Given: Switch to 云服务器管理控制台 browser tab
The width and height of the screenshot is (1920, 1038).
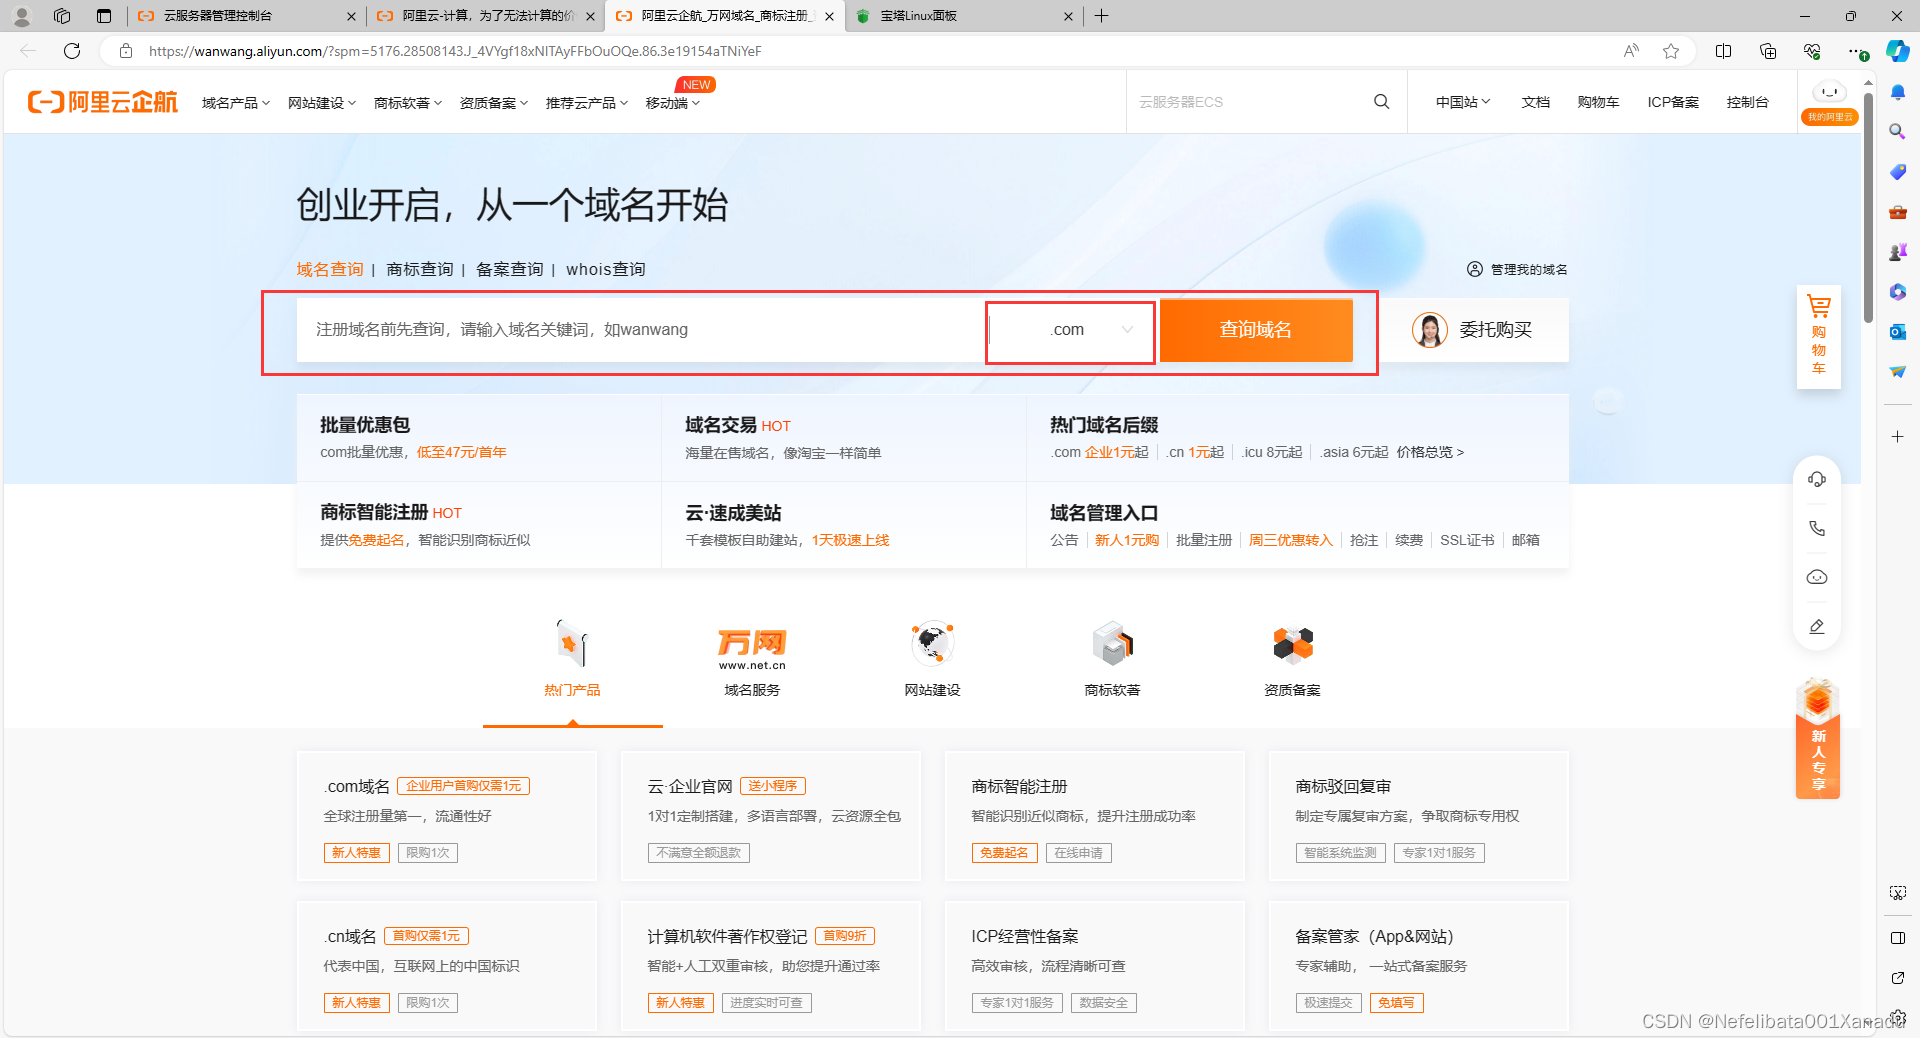Looking at the screenshot, I should coord(245,16).
